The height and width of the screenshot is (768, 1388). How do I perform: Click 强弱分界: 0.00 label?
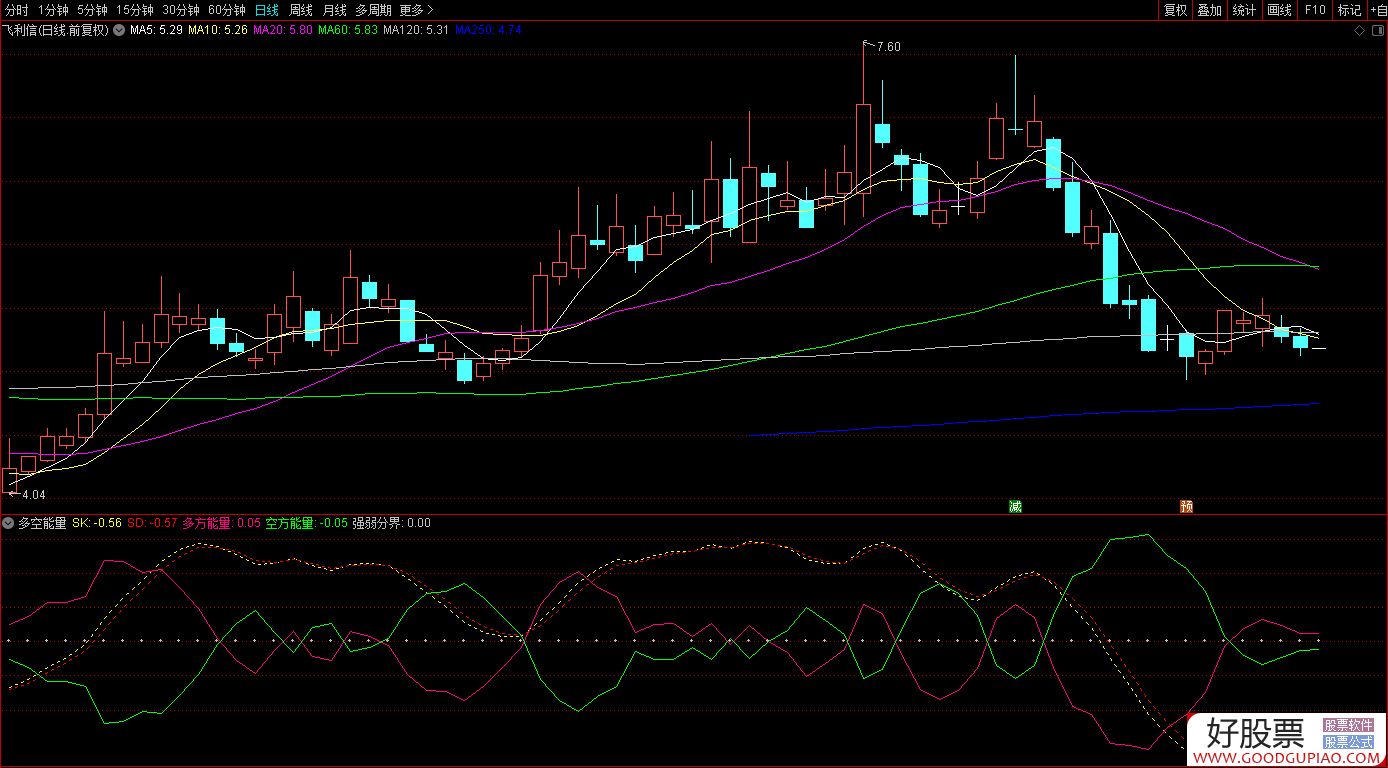pyautogui.click(x=391, y=523)
